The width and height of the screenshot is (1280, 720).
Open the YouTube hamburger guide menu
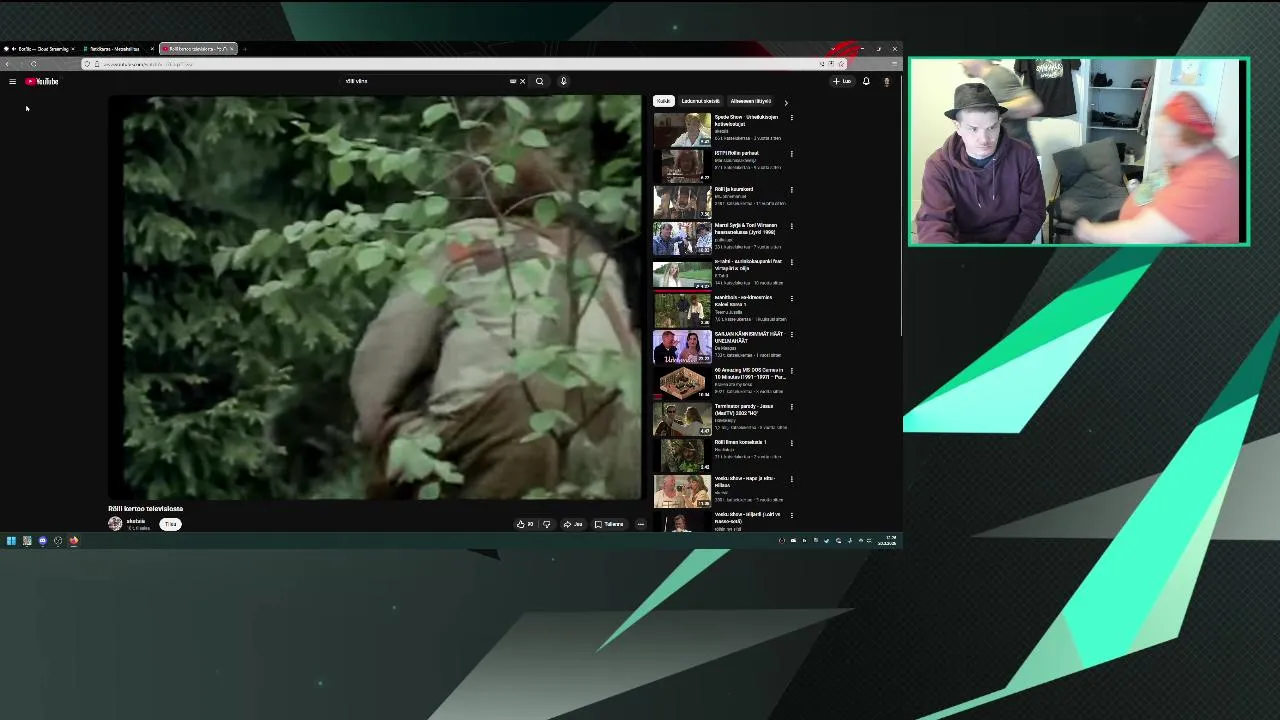coord(12,82)
